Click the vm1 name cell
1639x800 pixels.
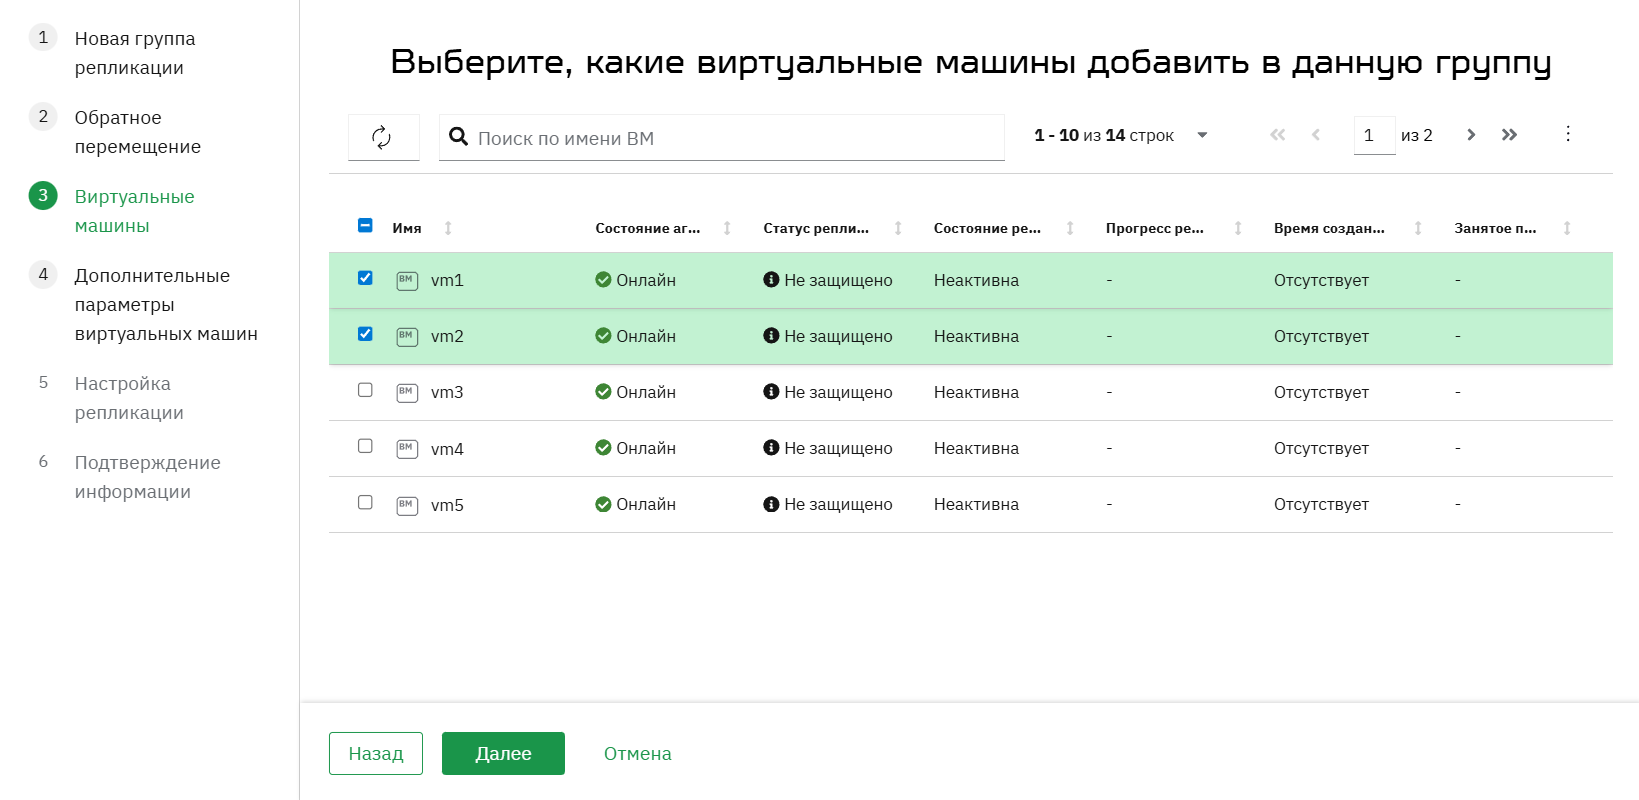[447, 281]
